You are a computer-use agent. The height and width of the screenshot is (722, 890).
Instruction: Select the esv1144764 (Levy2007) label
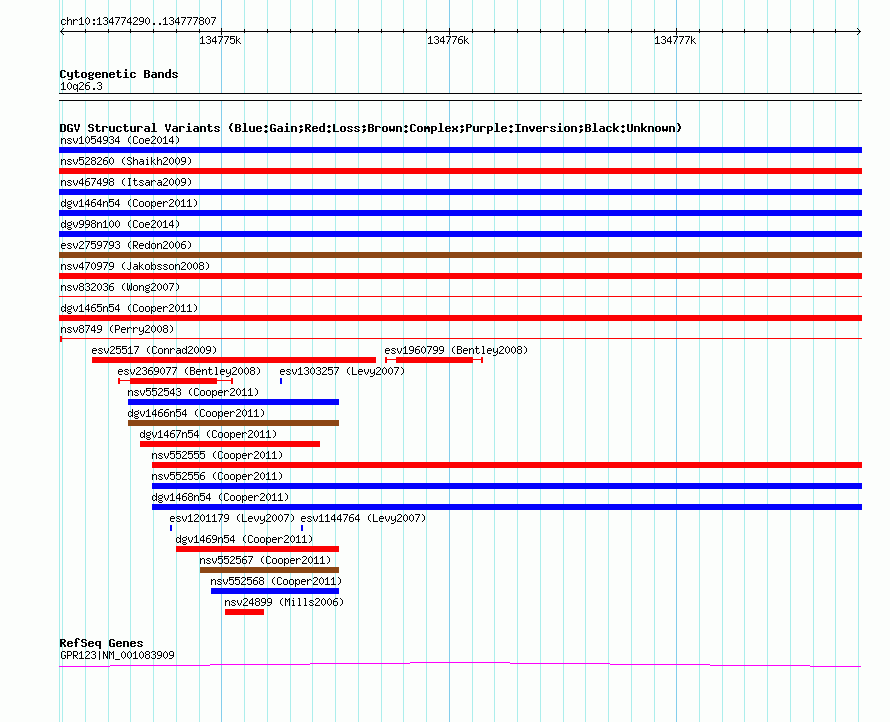point(363,518)
